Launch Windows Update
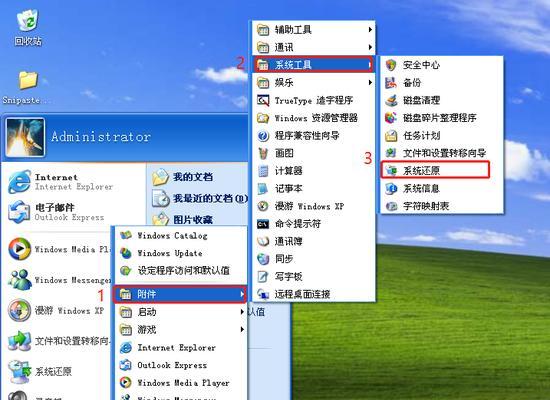 [181, 253]
